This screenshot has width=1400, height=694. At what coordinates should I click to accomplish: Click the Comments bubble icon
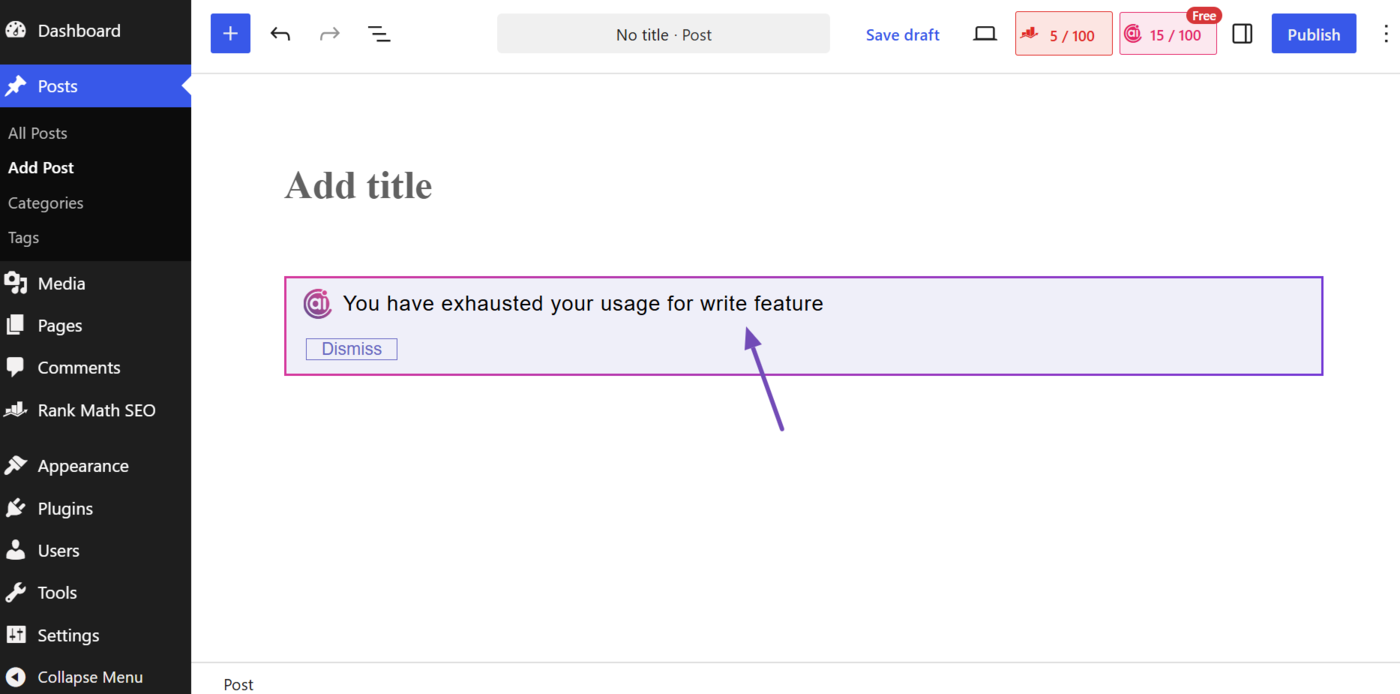pos(16,368)
